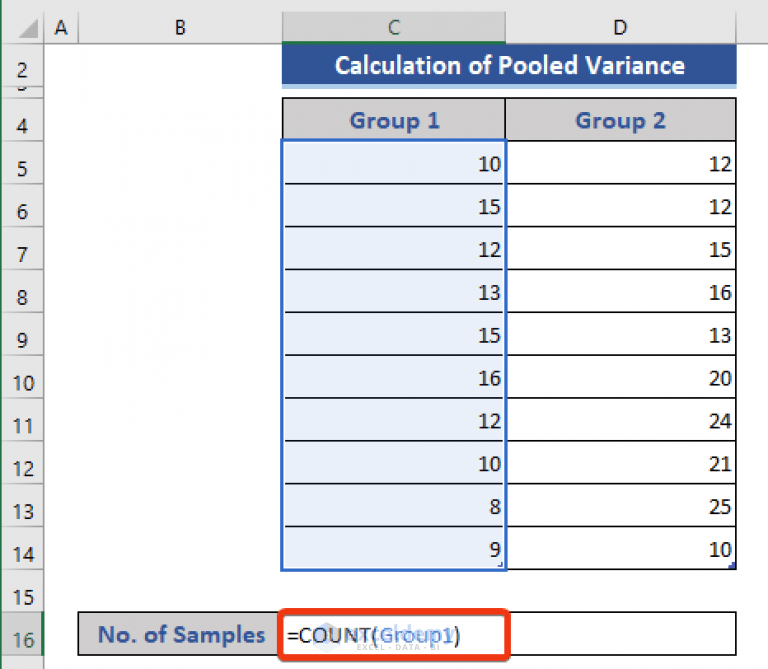Click the 'Group 2' header cell
768x669 pixels.
(621, 120)
